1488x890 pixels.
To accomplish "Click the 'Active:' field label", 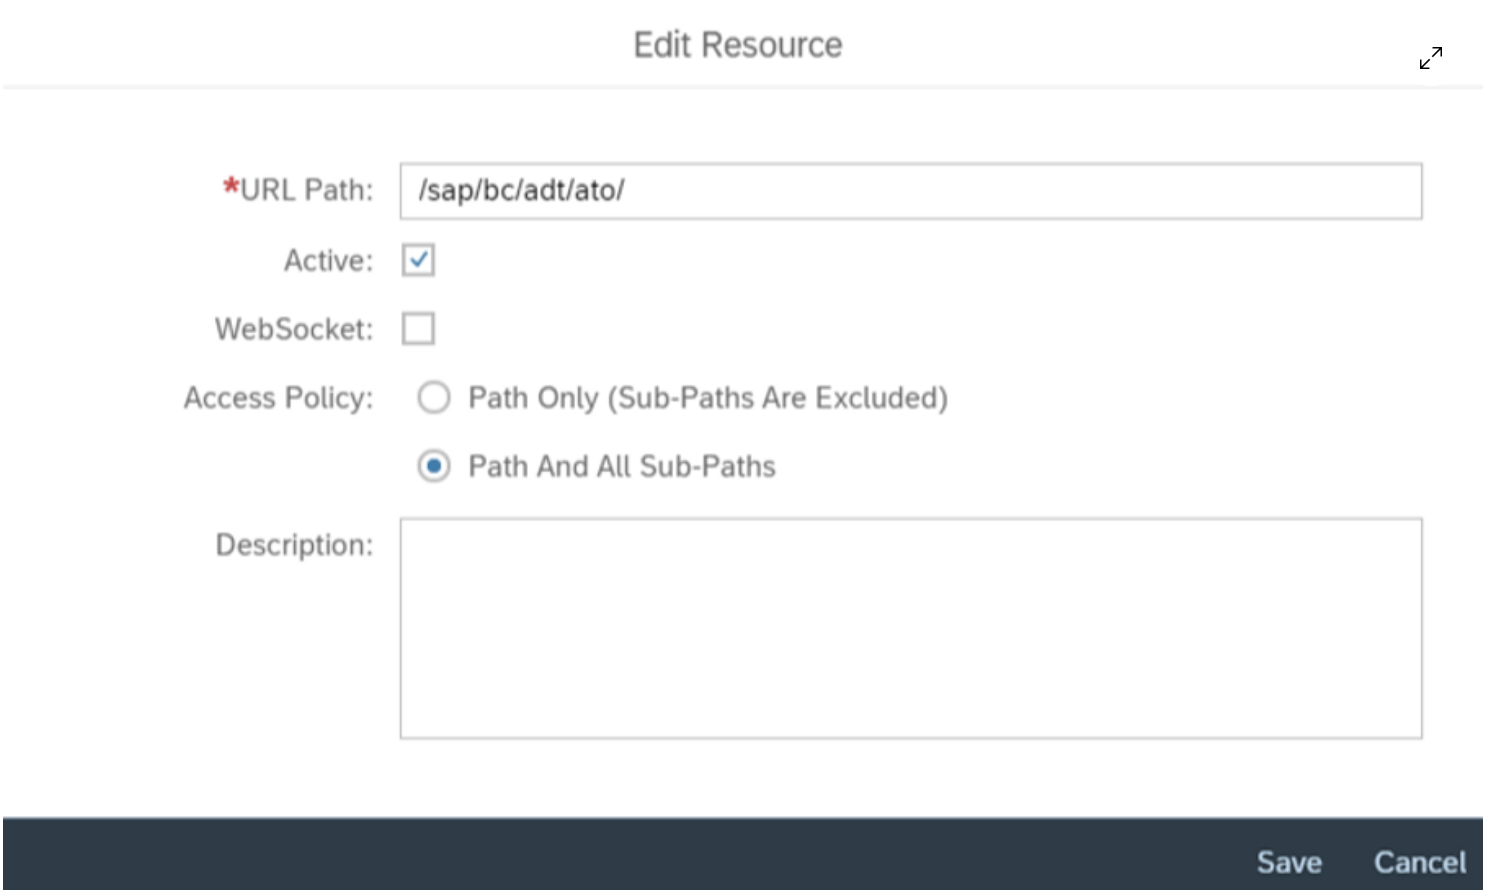I will pyautogui.click(x=328, y=261).
